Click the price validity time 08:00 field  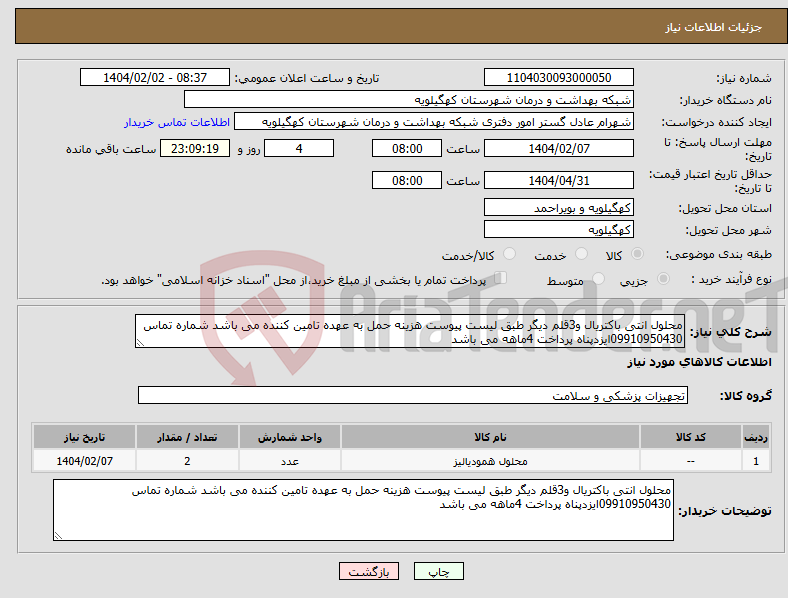[407, 180]
